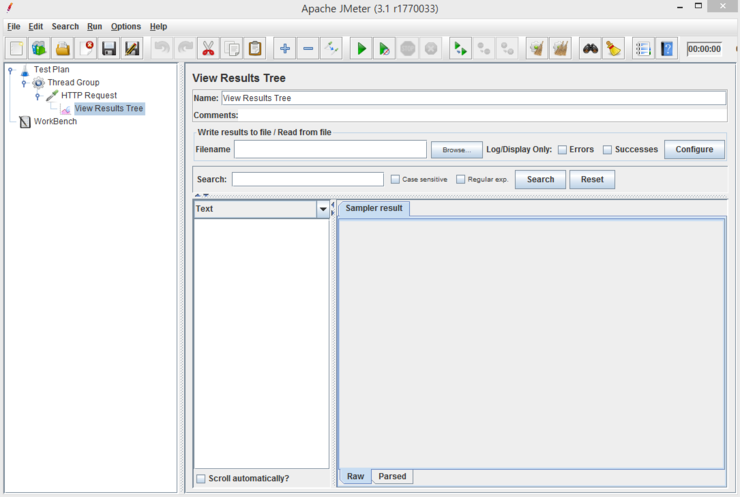Click the Configure button

point(694,149)
